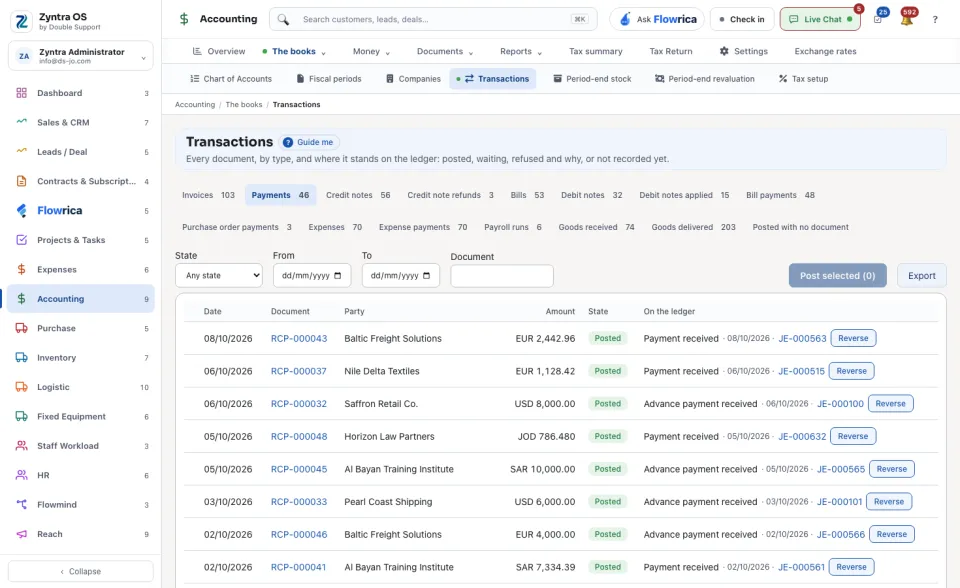
Task: Open document RCP-000045 link
Action: pos(299,469)
